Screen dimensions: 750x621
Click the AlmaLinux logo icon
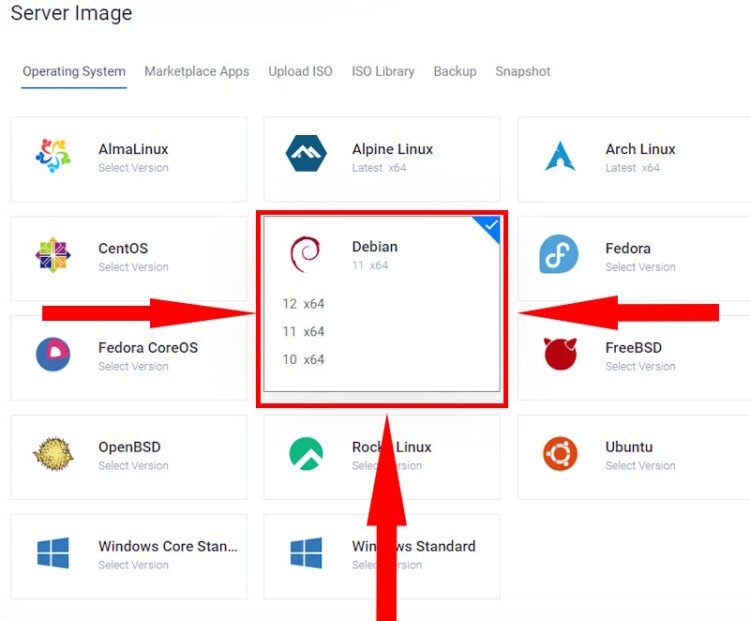[53, 155]
